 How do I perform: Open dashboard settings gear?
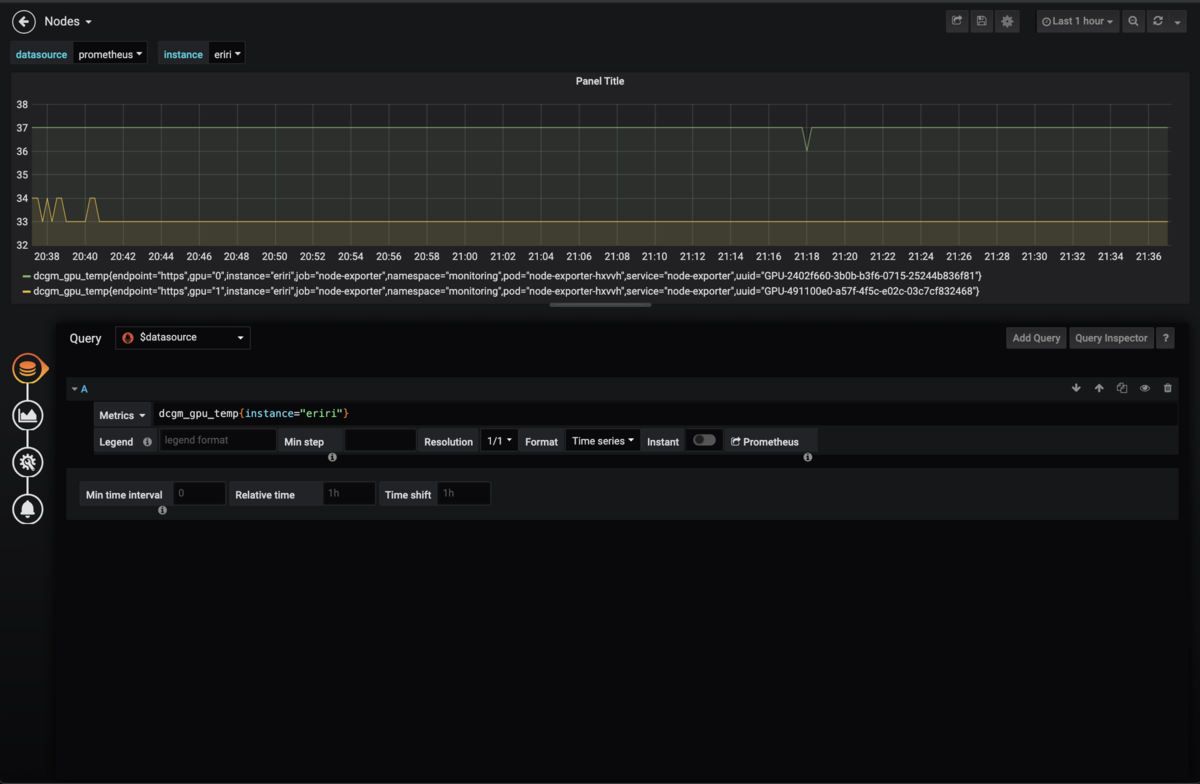[1007, 21]
